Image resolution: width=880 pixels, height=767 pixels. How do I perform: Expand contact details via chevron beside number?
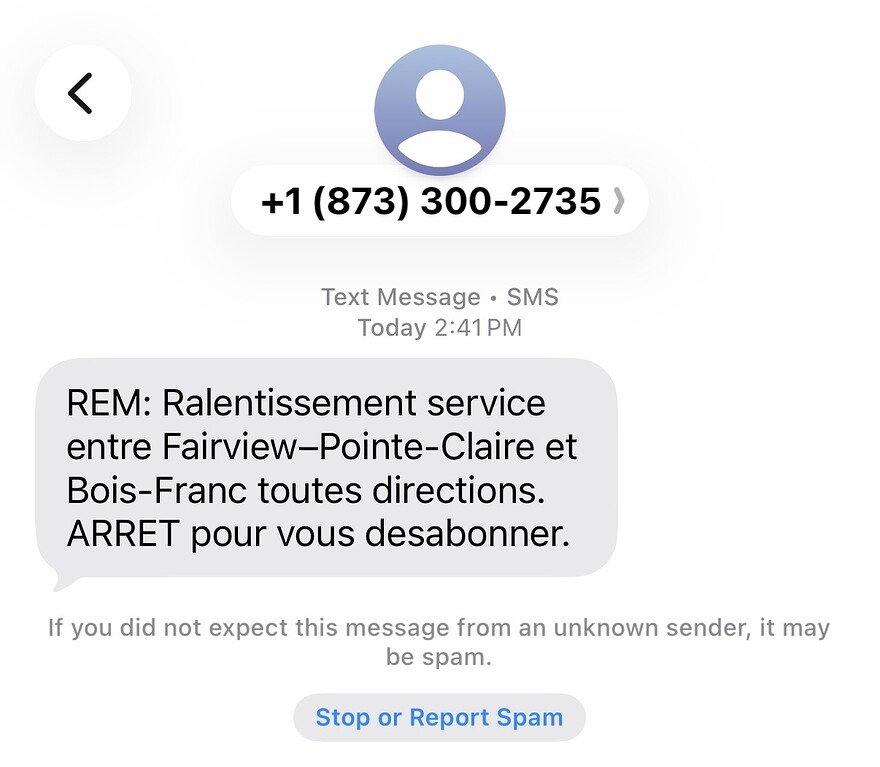pyautogui.click(x=618, y=201)
